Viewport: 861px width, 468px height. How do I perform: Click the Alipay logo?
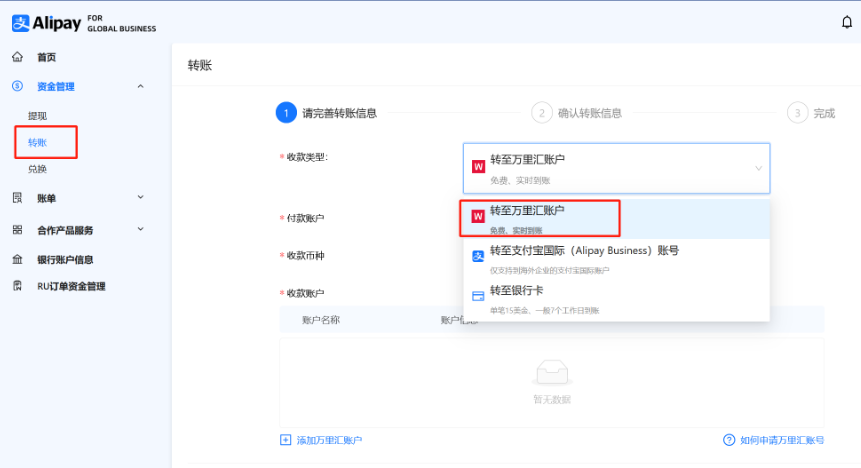point(84,23)
